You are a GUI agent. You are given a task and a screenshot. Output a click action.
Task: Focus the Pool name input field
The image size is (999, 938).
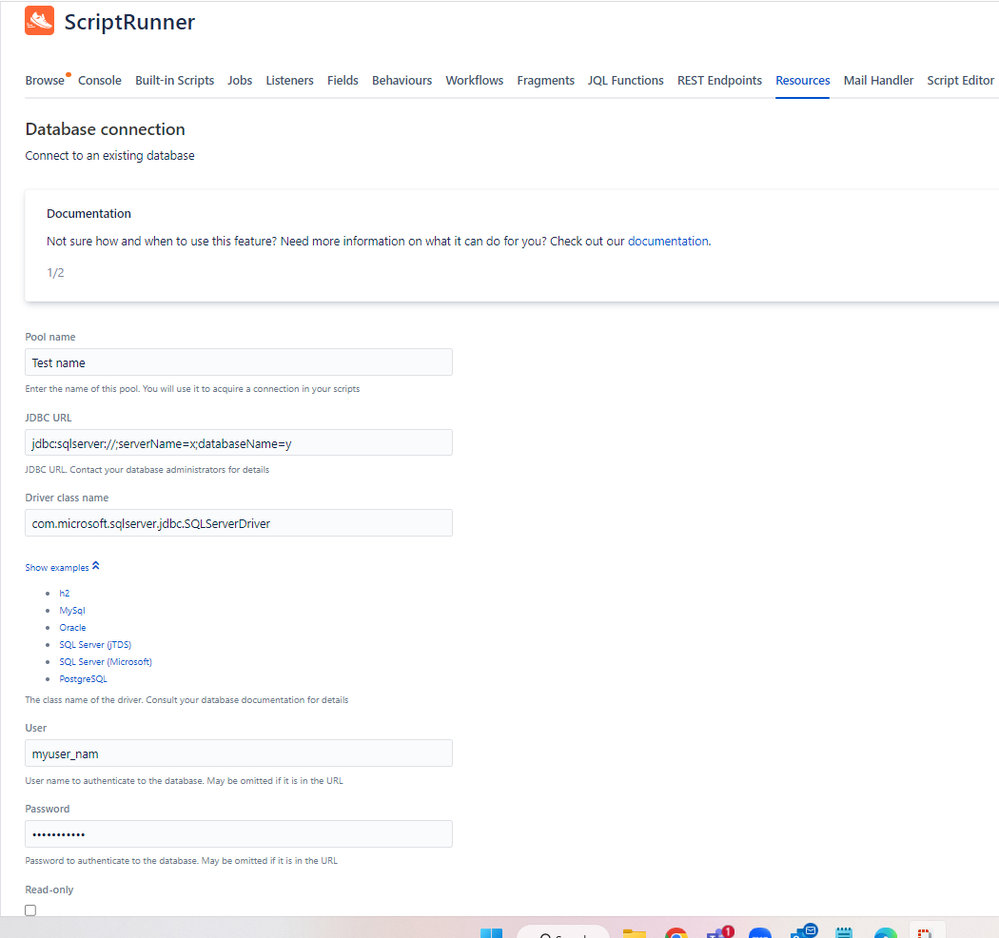(x=239, y=362)
